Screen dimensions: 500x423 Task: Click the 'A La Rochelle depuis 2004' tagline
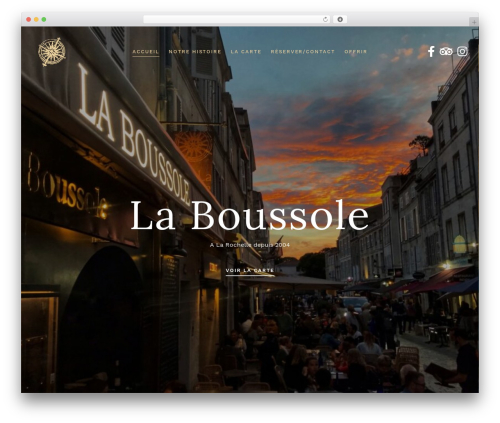point(250,245)
